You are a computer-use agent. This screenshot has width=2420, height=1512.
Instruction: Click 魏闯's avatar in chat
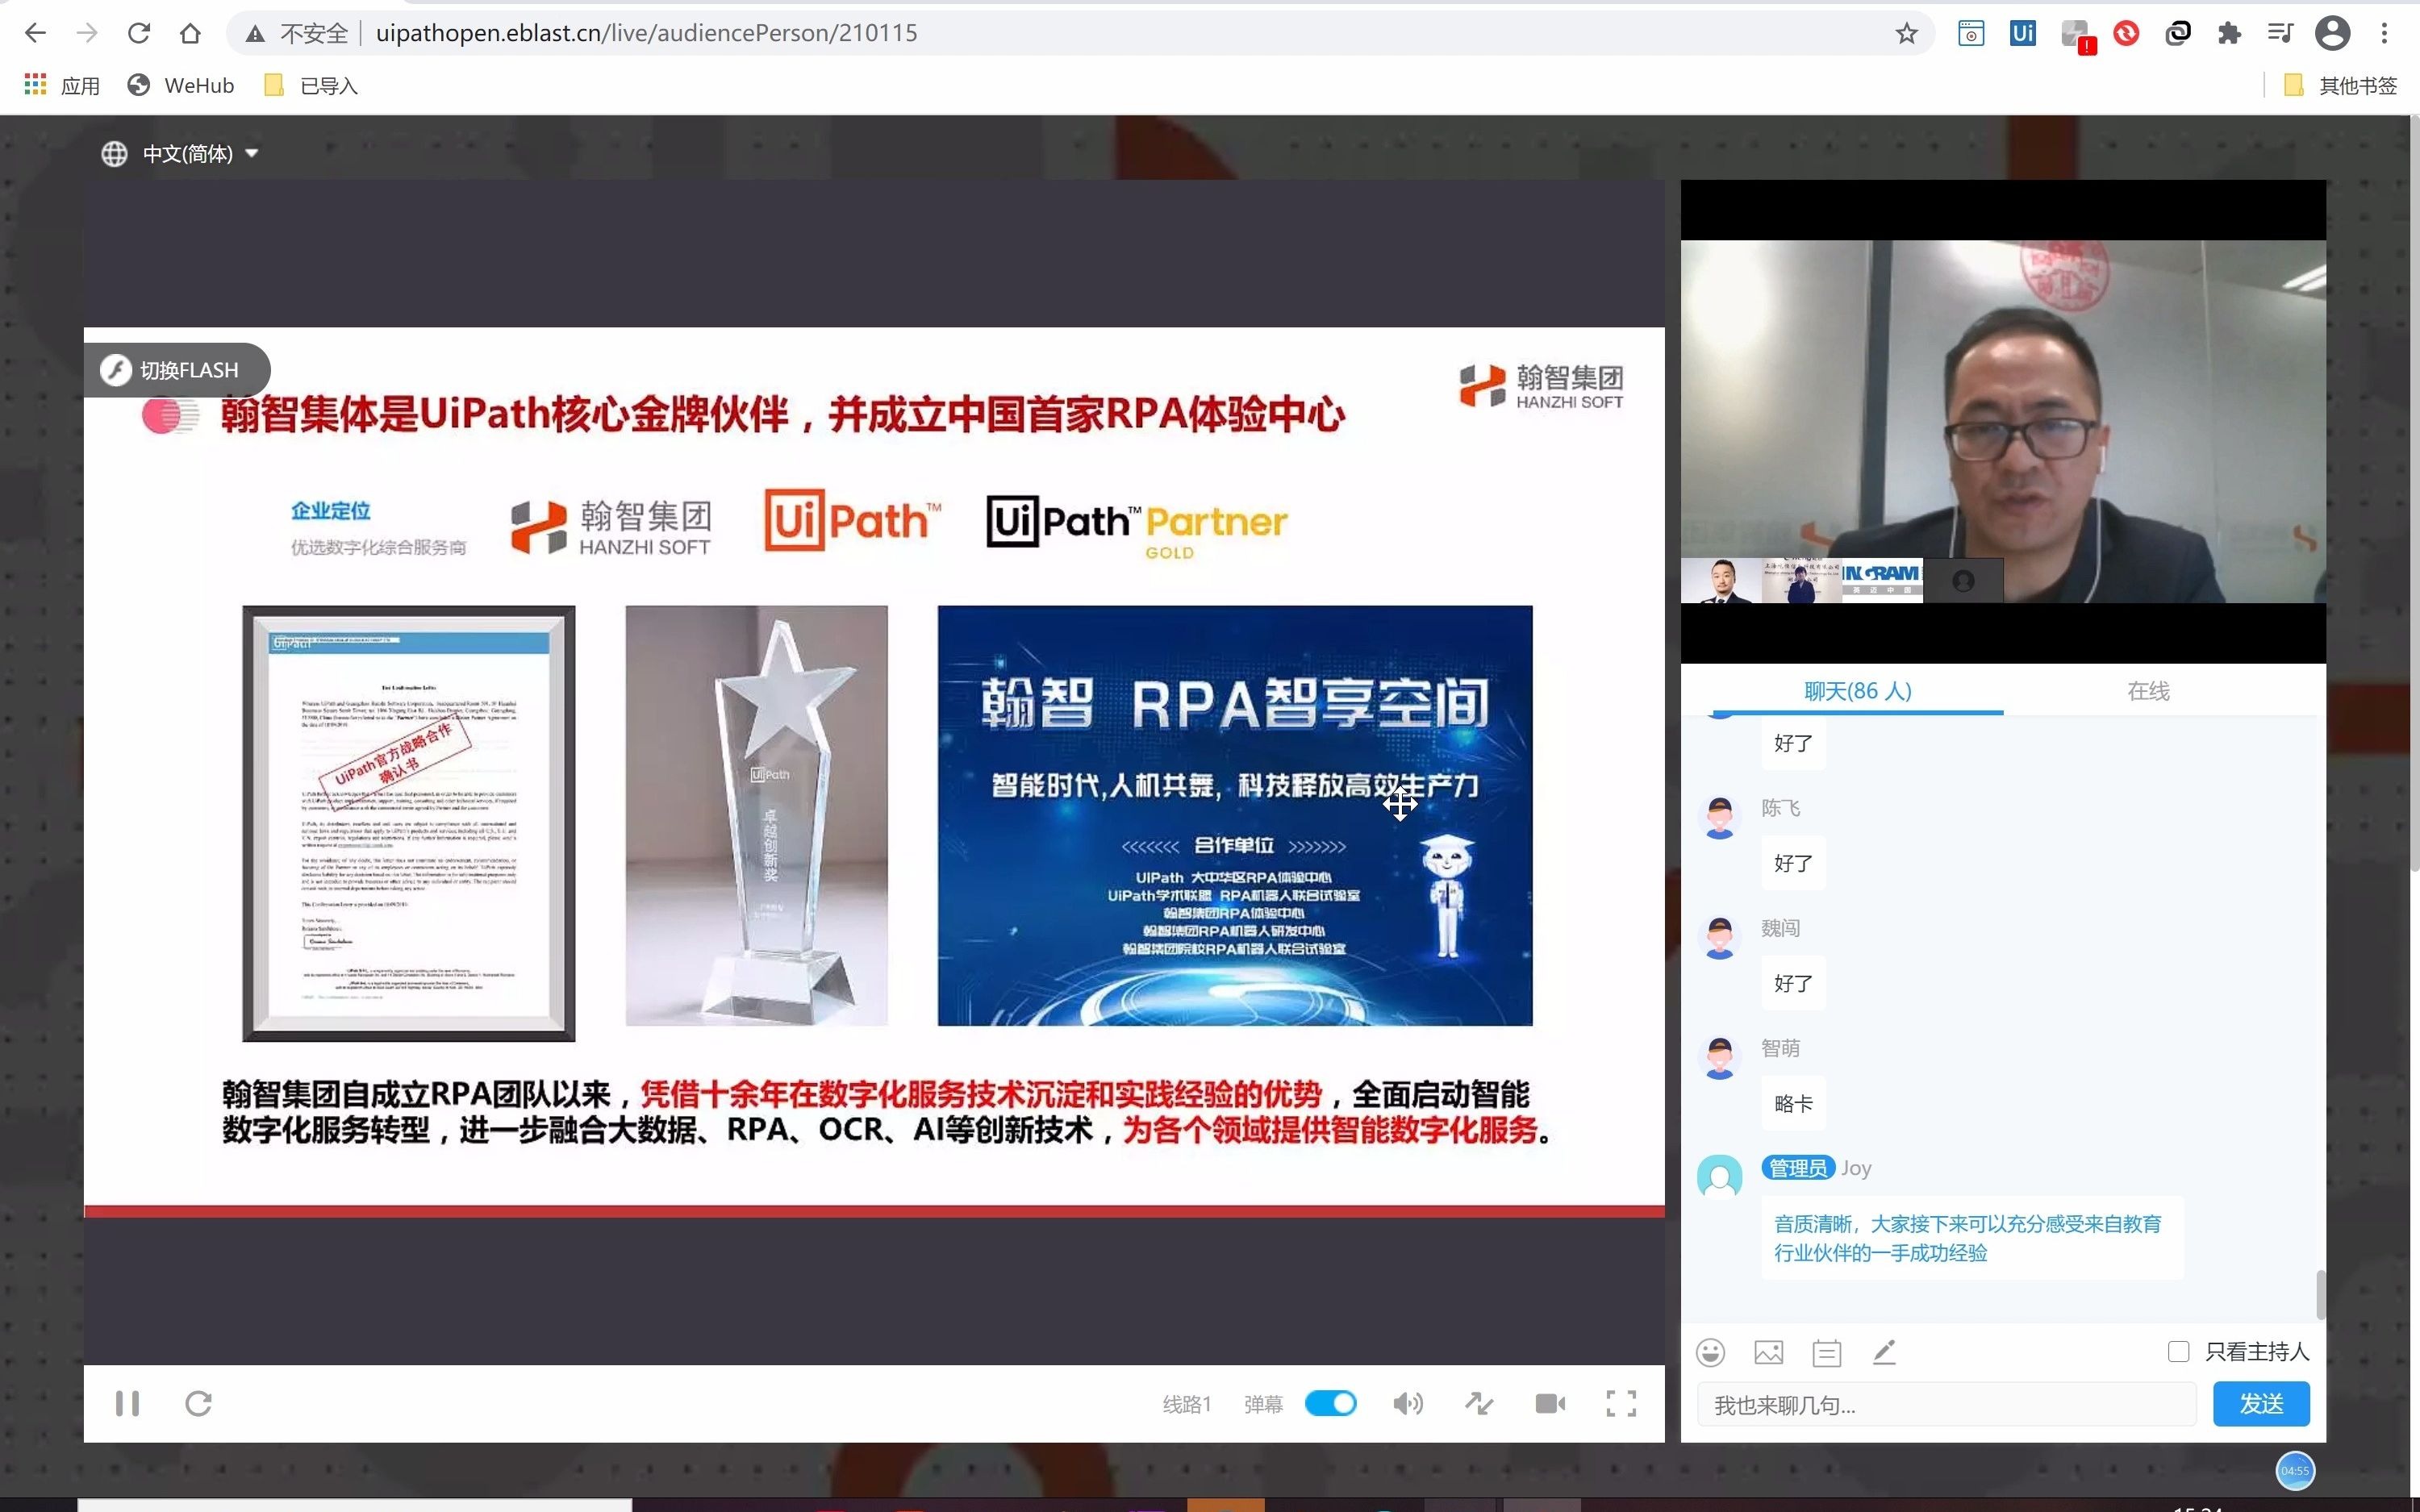coord(1719,938)
